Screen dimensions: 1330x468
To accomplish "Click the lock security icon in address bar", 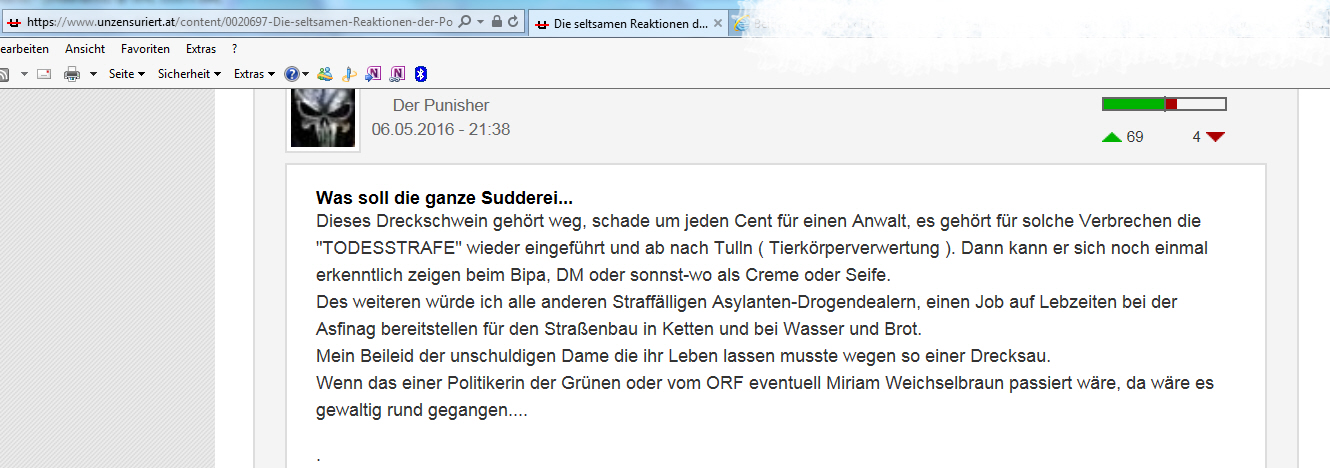I will 497,22.
